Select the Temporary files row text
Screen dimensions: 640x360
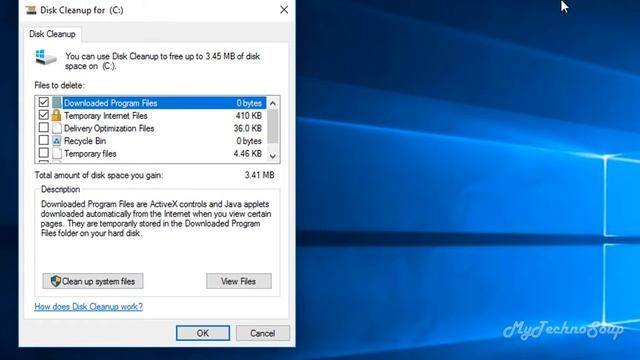90,153
